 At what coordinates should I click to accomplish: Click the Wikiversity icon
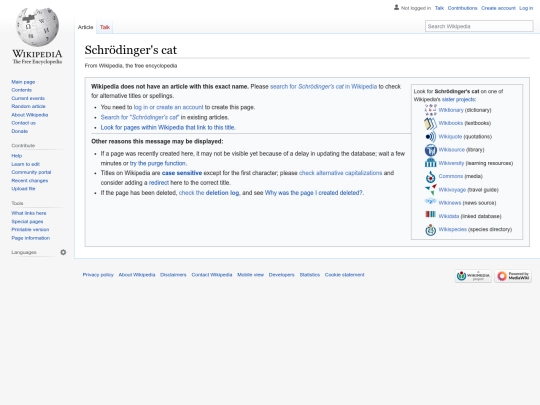[430, 163]
